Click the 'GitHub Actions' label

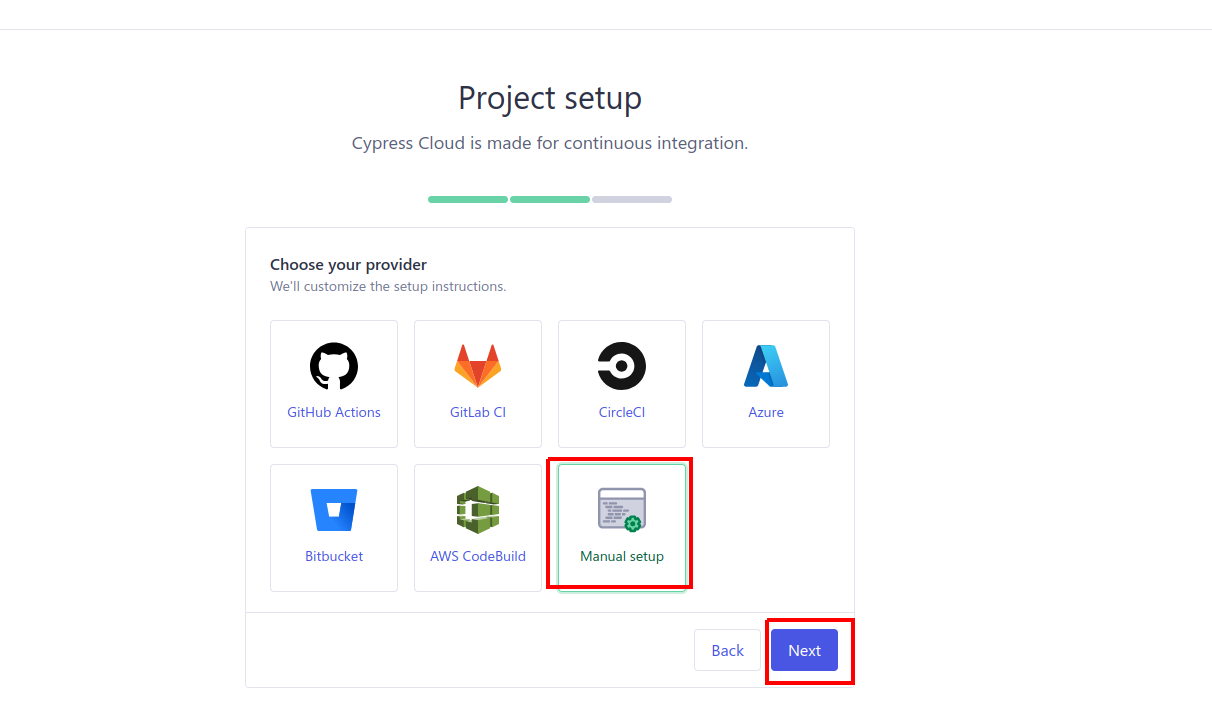[334, 412]
